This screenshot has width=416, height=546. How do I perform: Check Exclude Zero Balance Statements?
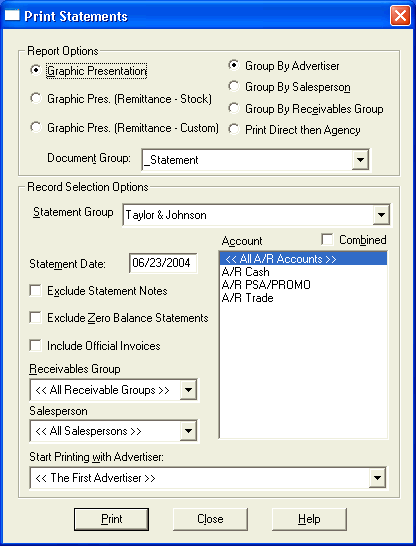click(x=35, y=318)
